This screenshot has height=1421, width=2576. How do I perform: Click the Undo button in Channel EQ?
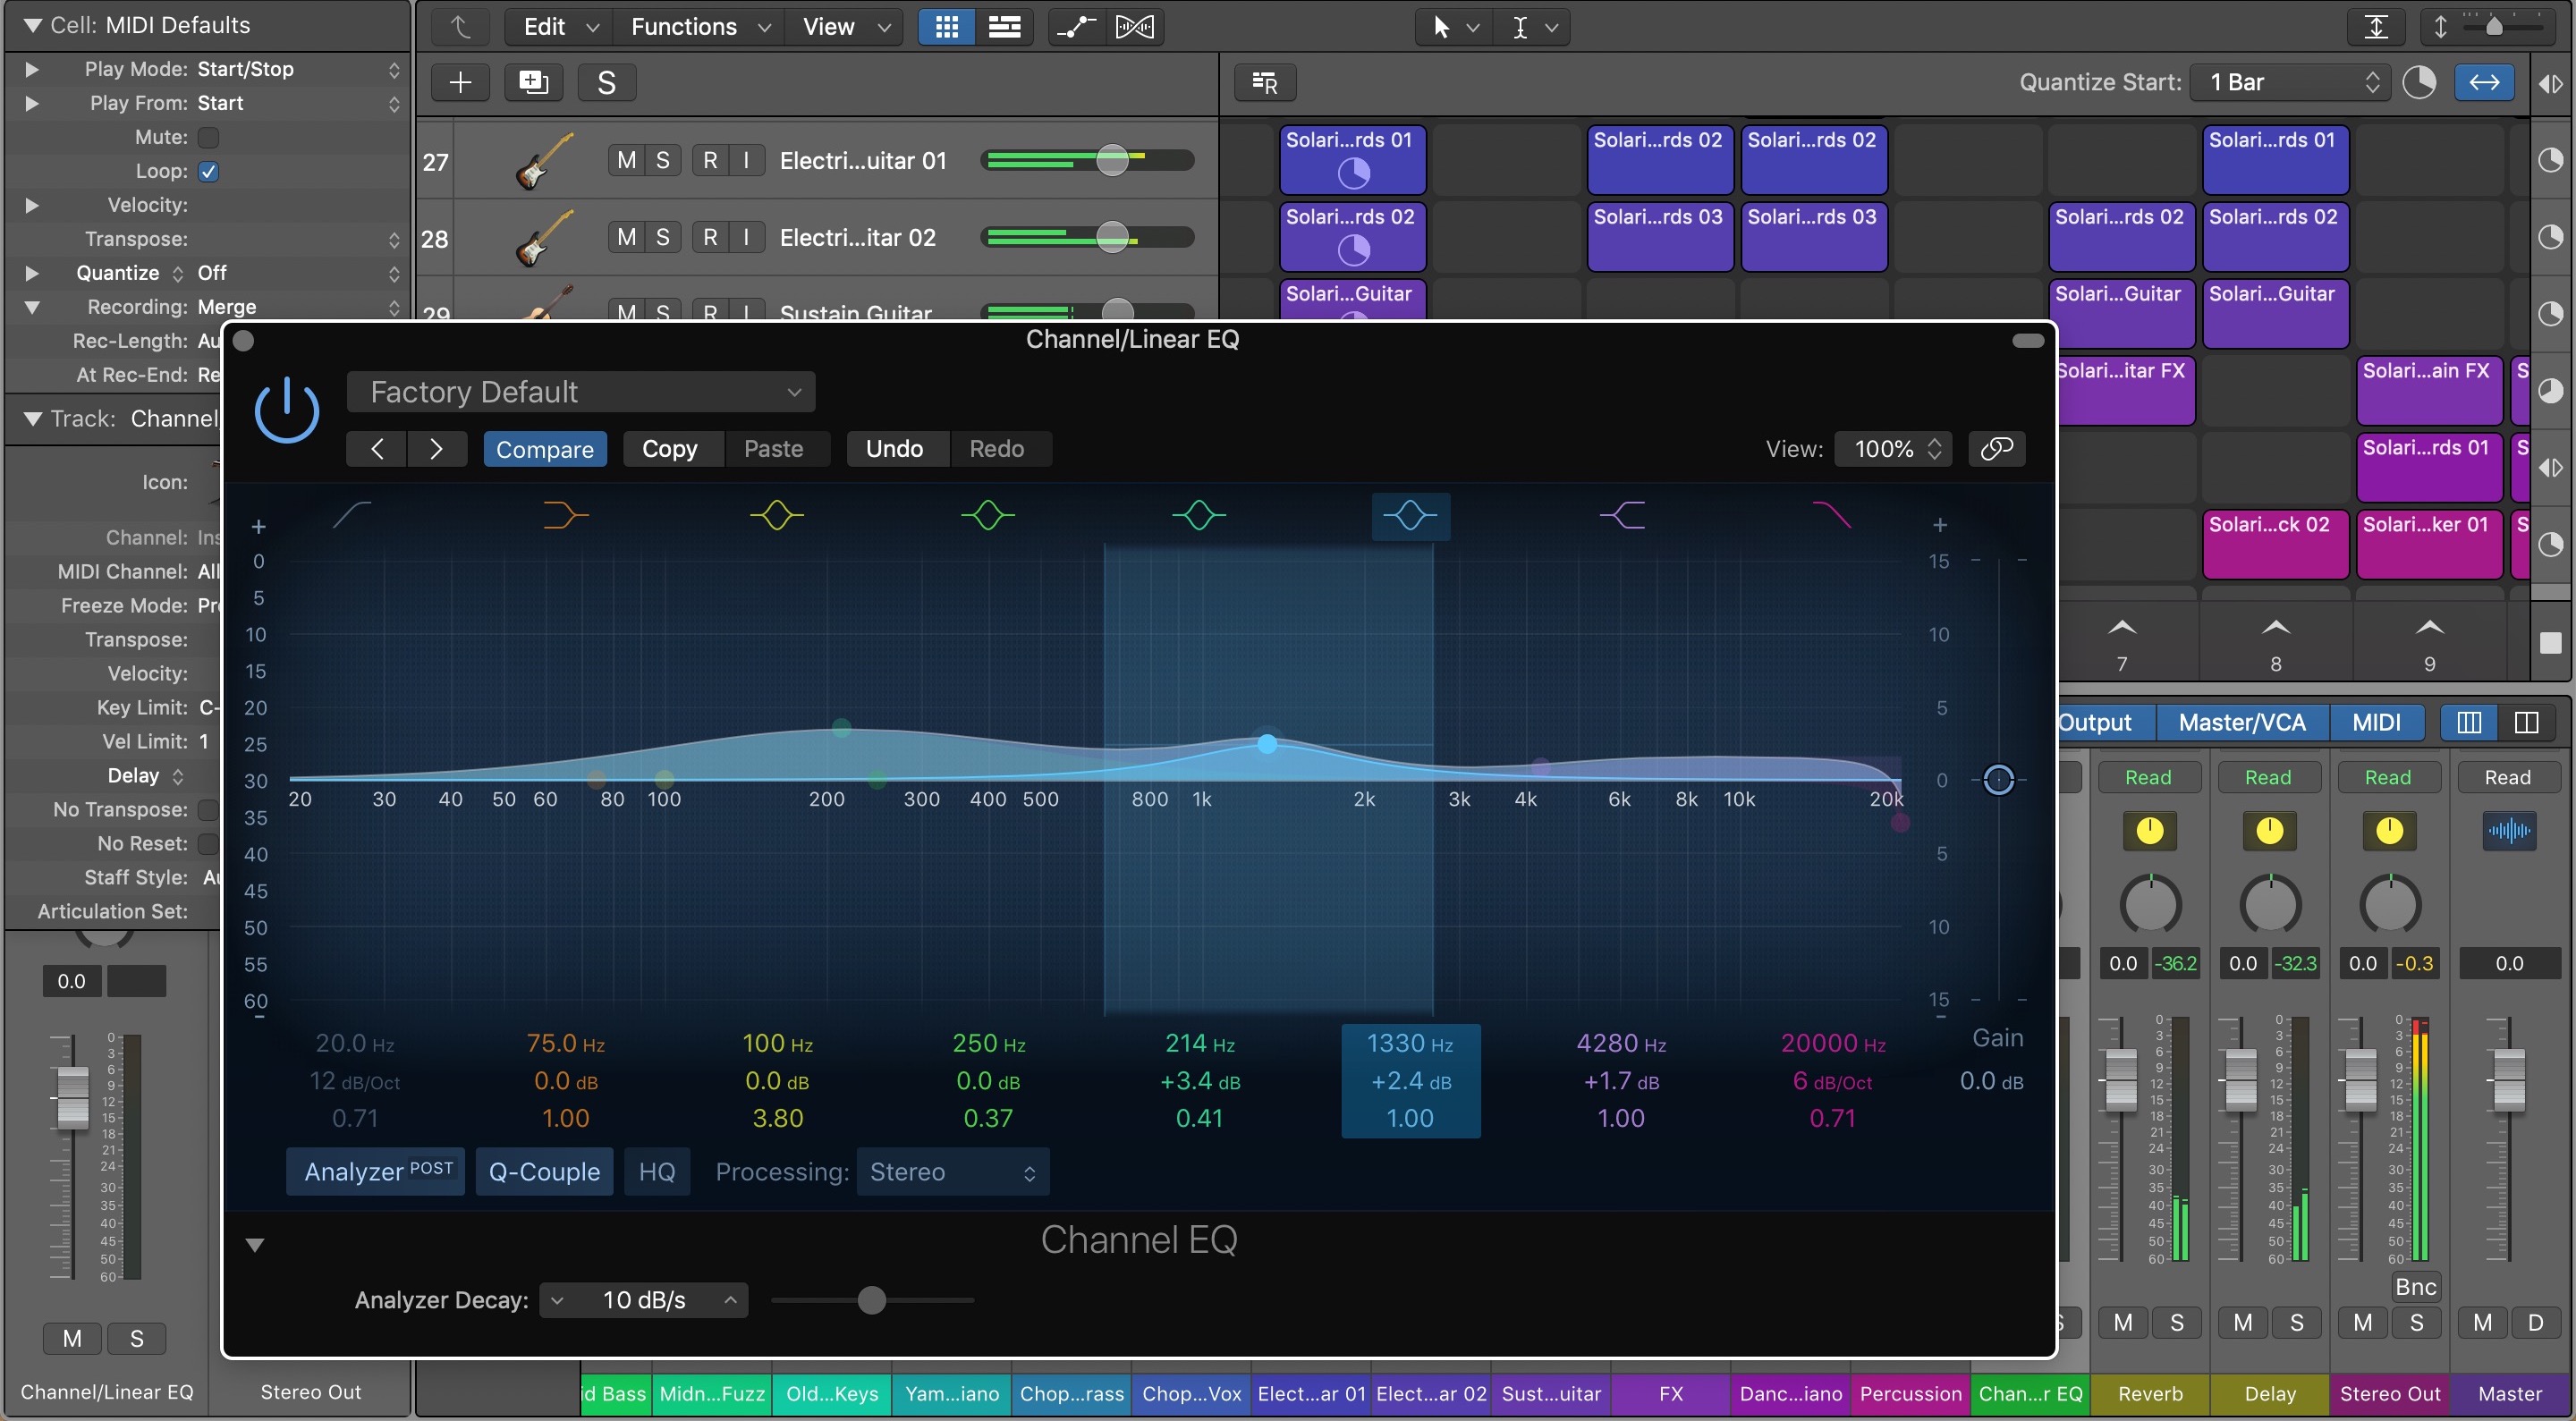(x=895, y=449)
